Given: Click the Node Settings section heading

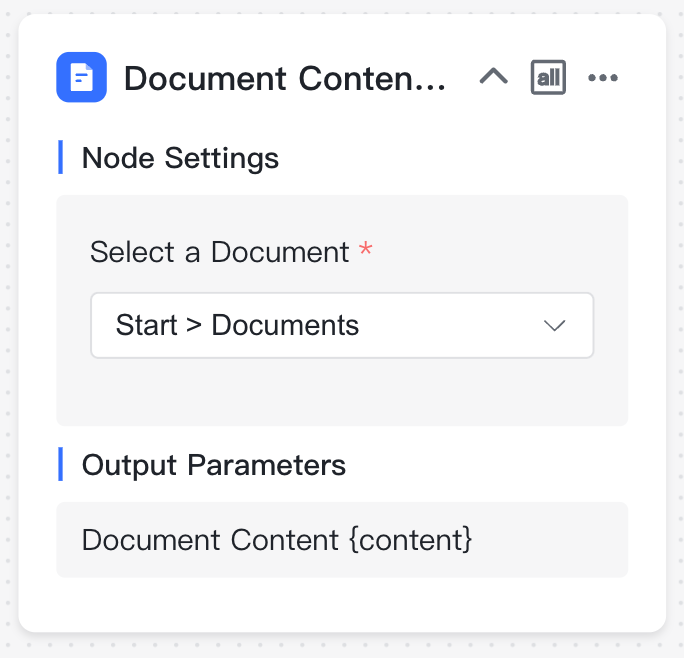Looking at the screenshot, I should point(180,158).
